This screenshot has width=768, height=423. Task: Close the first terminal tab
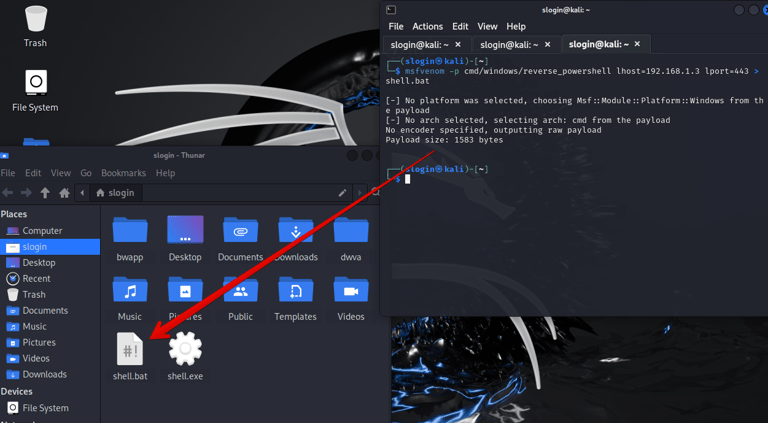coord(458,45)
